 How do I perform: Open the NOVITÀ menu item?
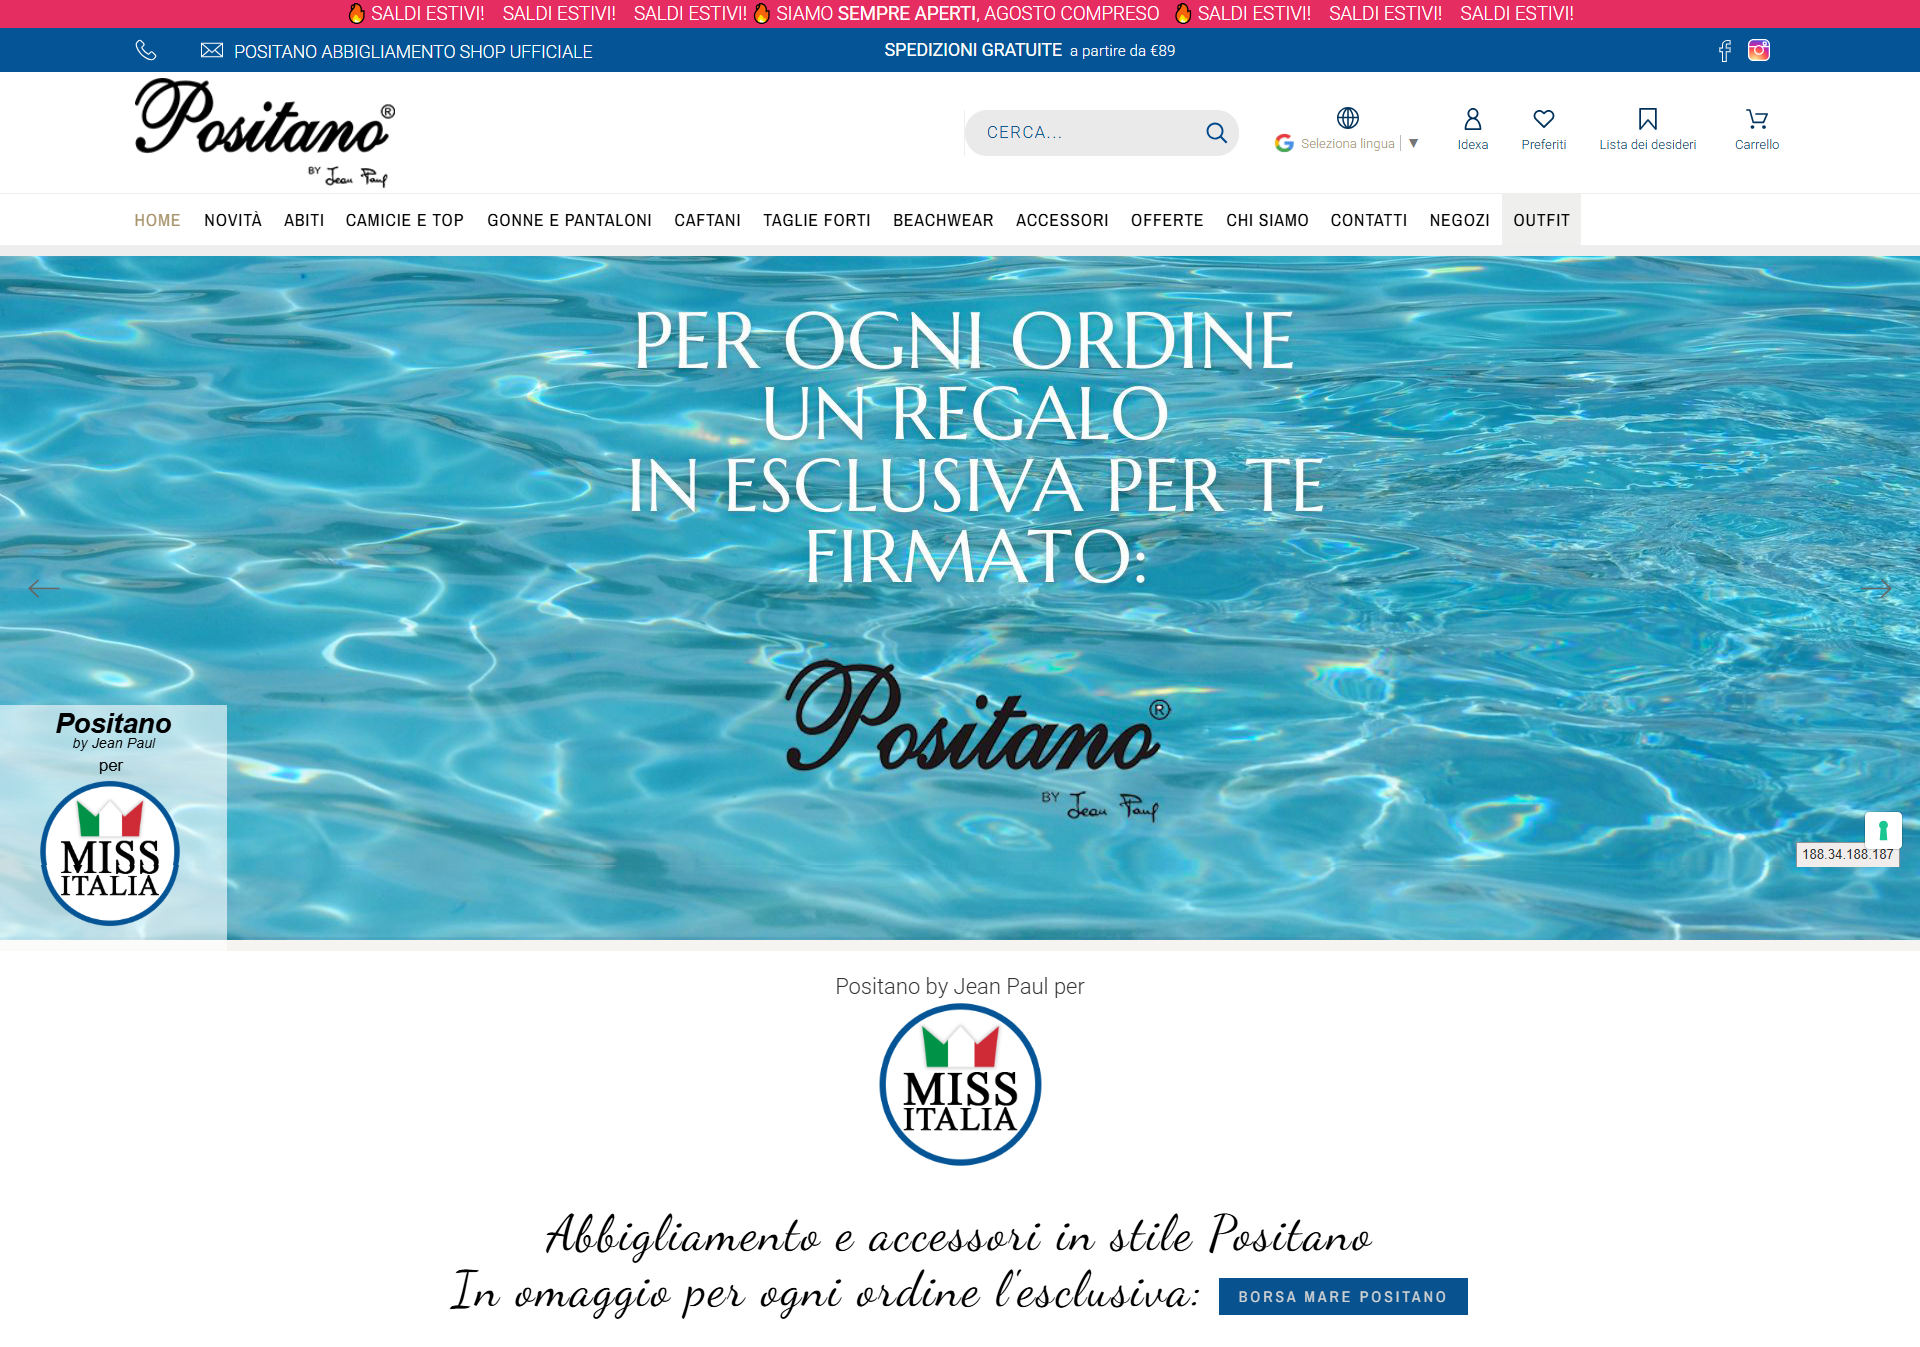[233, 220]
